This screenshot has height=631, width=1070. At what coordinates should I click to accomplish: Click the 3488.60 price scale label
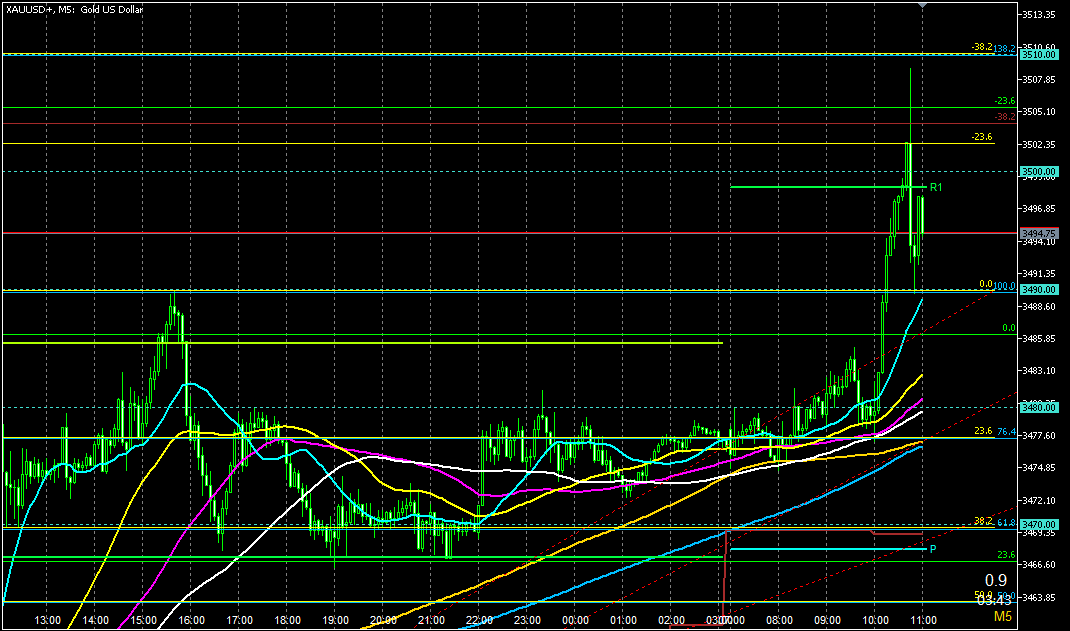[x=1039, y=306]
